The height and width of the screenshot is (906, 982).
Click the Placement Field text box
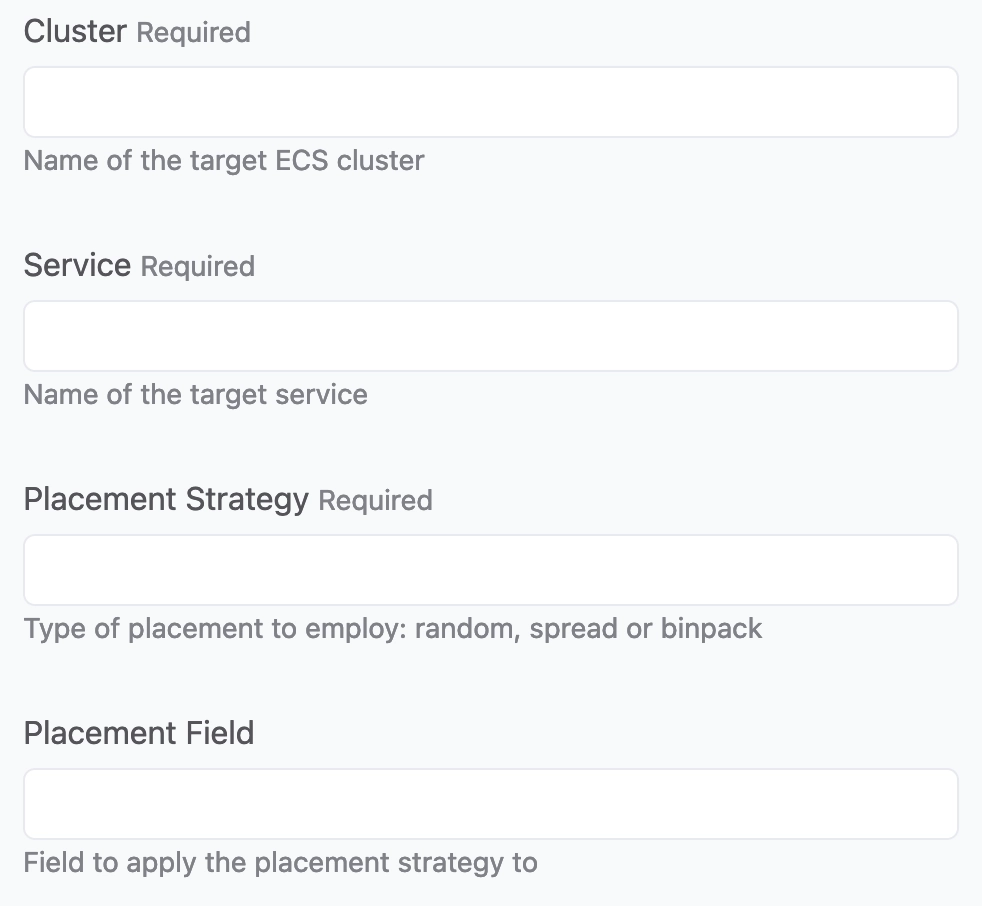(491, 804)
